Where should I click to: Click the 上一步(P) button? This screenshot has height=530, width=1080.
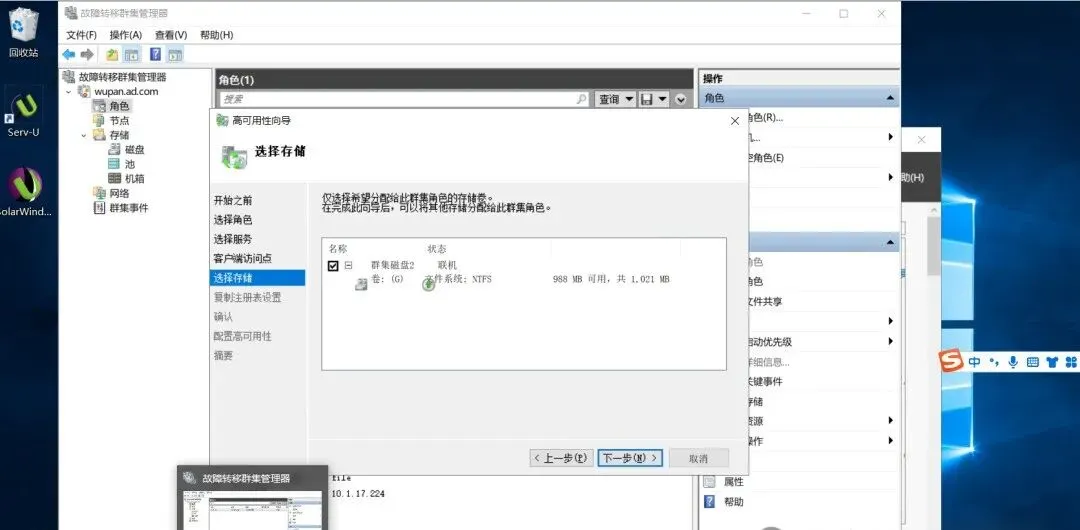click(560, 458)
